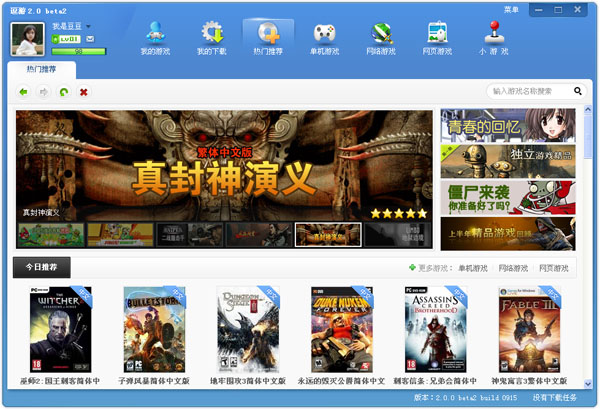Click the 网页游戏 link in 更多游戏
The image size is (600, 410).
tap(554, 268)
